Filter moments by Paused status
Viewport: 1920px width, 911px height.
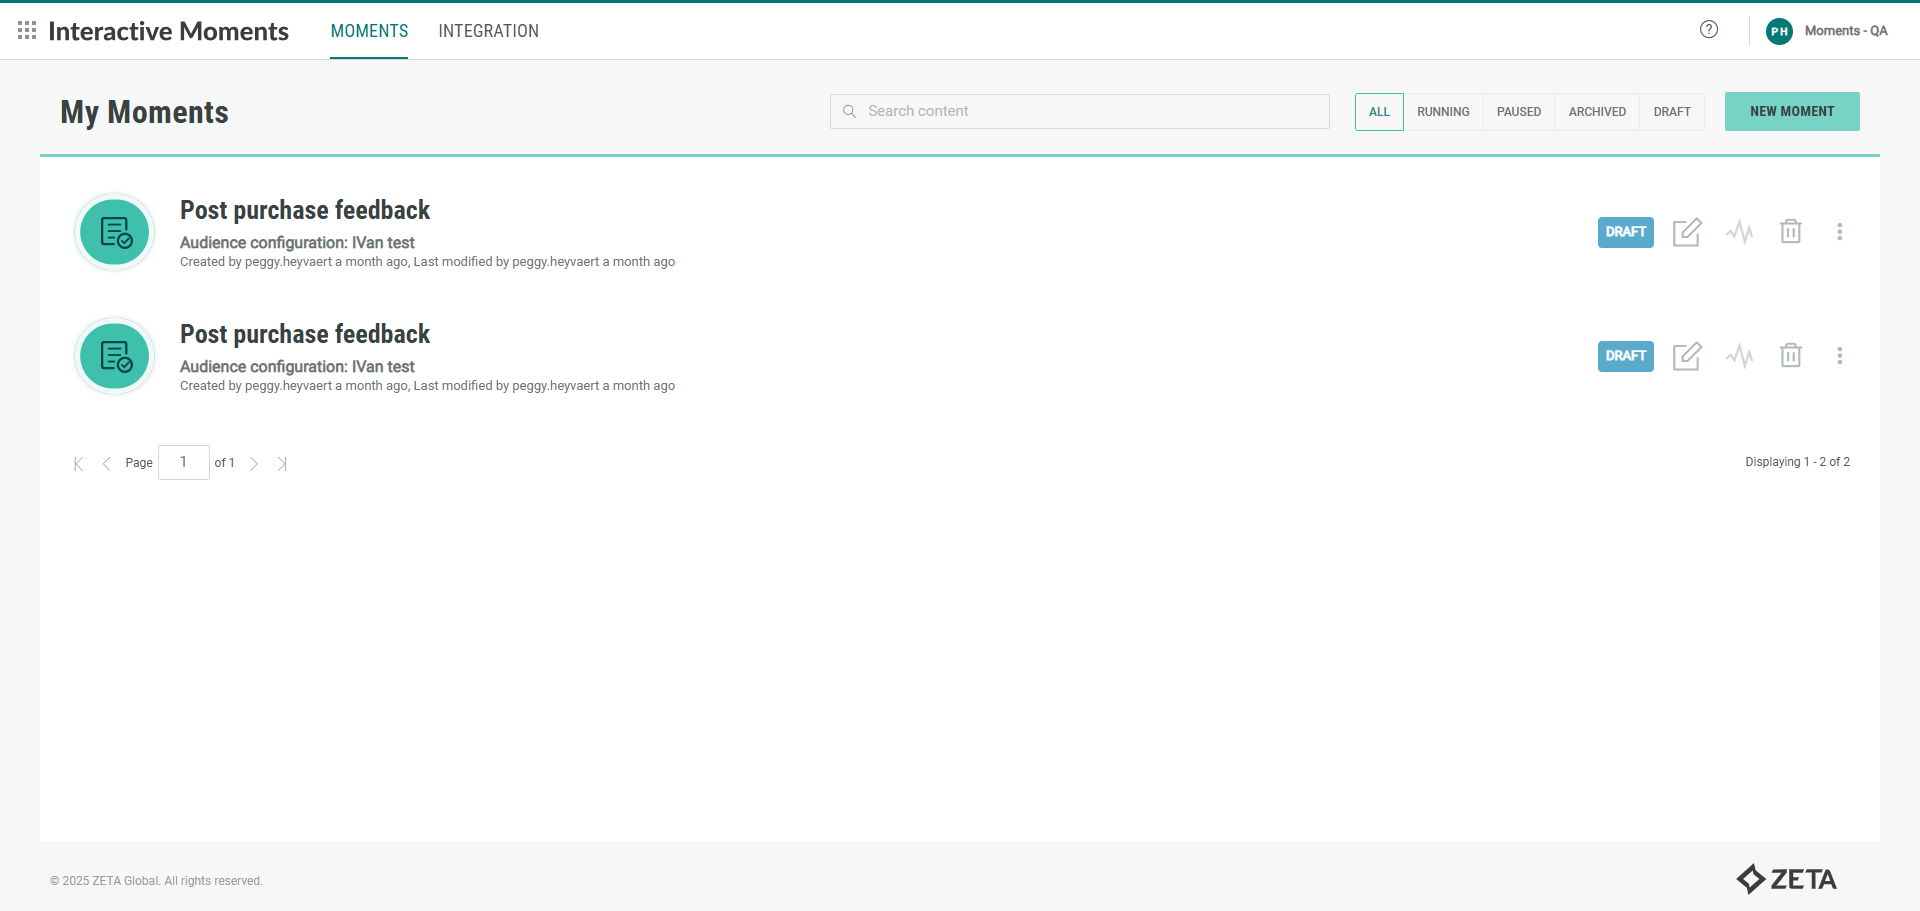1518,112
